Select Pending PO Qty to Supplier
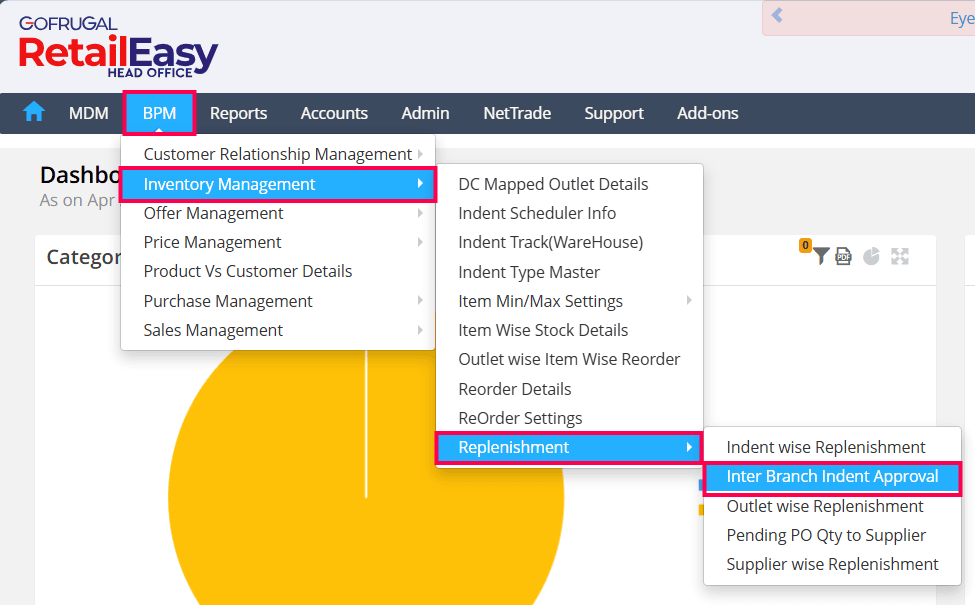Image resolution: width=975 pixels, height=605 pixels. coord(833,535)
